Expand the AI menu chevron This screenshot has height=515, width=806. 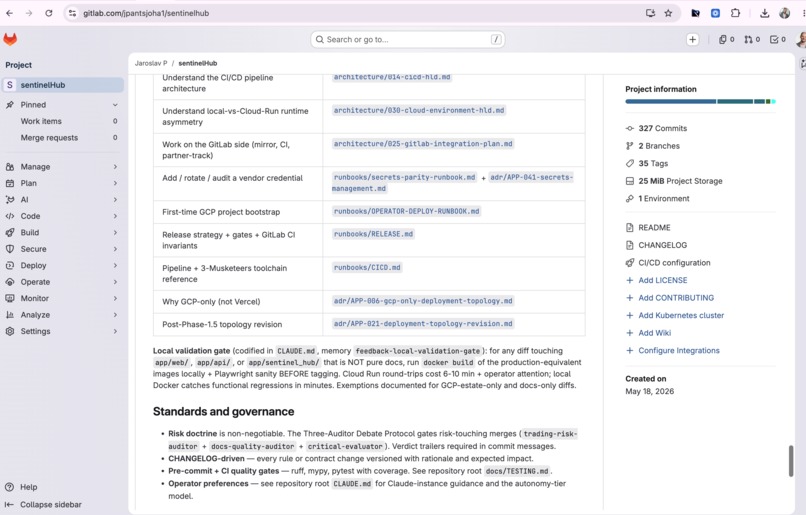(x=115, y=199)
